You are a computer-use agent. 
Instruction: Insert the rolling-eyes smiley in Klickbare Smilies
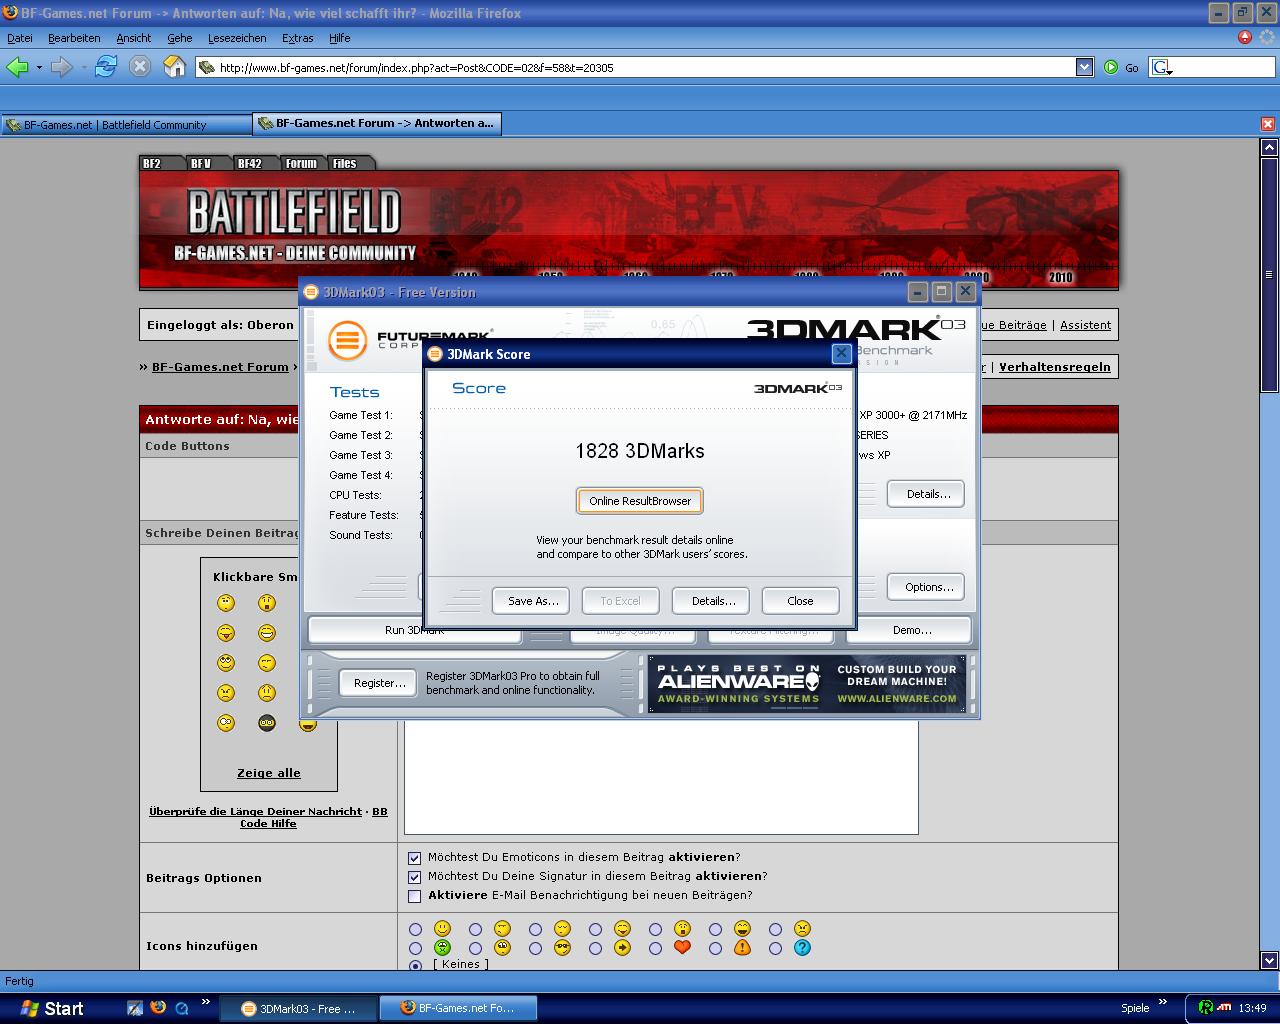point(227,663)
